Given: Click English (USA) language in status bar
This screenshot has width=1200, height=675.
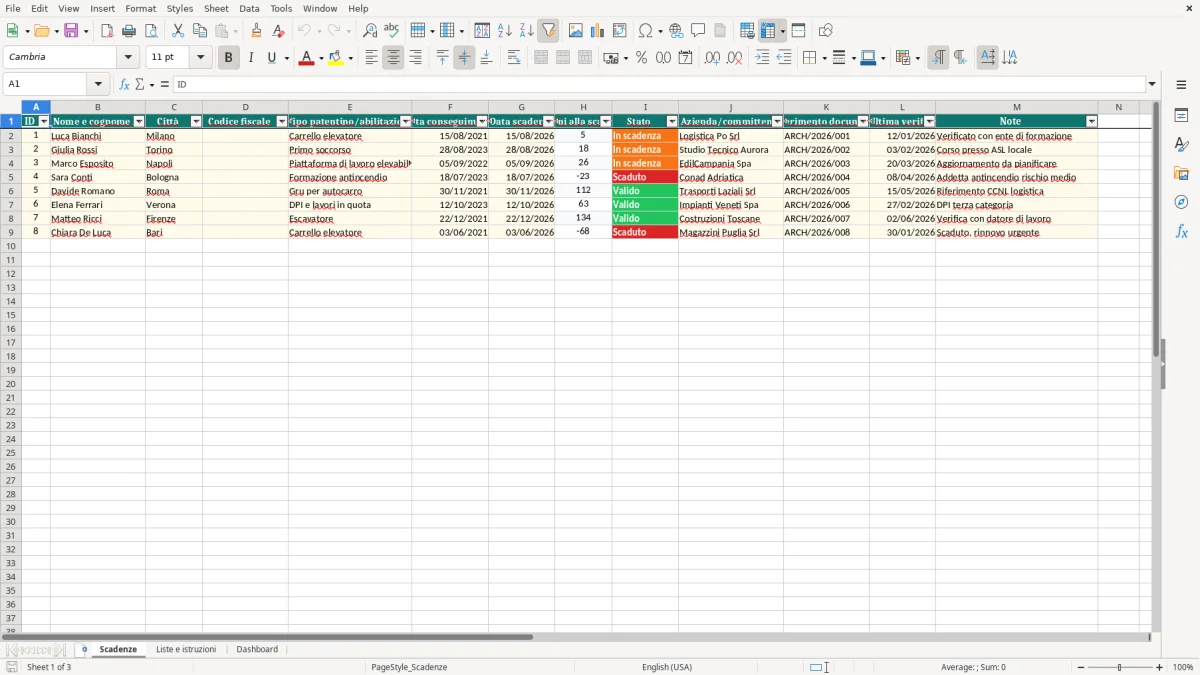Looking at the screenshot, I should pyautogui.click(x=667, y=667).
